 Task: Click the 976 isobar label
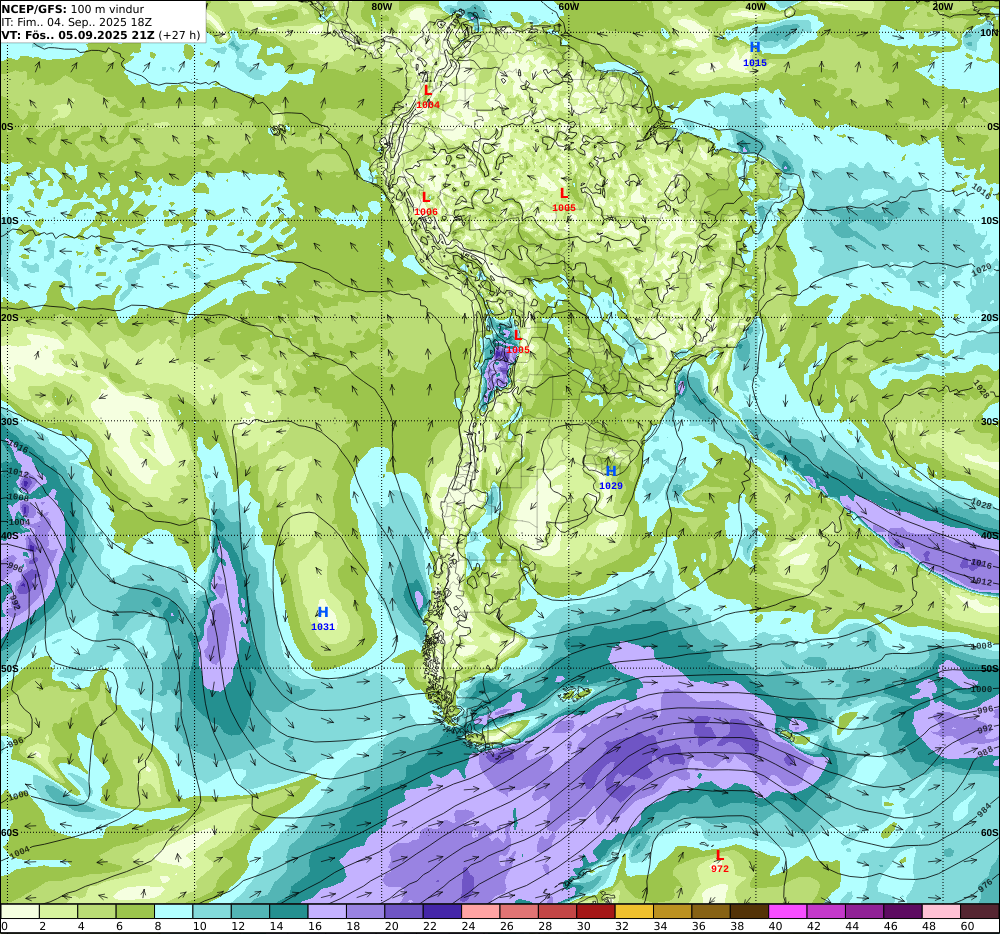pos(985,886)
